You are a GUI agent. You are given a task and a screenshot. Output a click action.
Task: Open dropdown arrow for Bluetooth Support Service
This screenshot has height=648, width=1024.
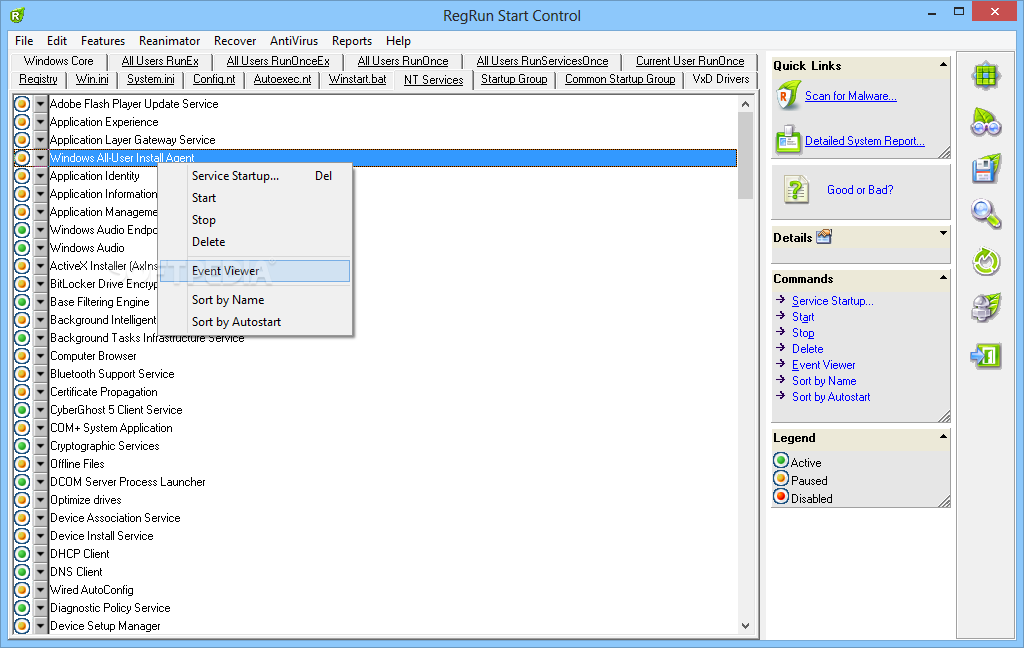[40, 374]
